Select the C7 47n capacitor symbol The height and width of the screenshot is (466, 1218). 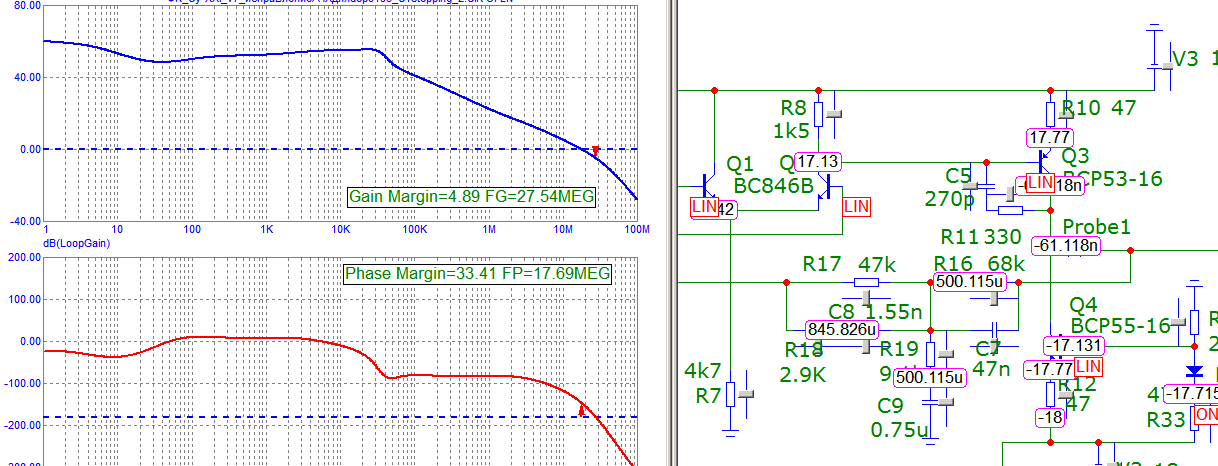tap(996, 330)
